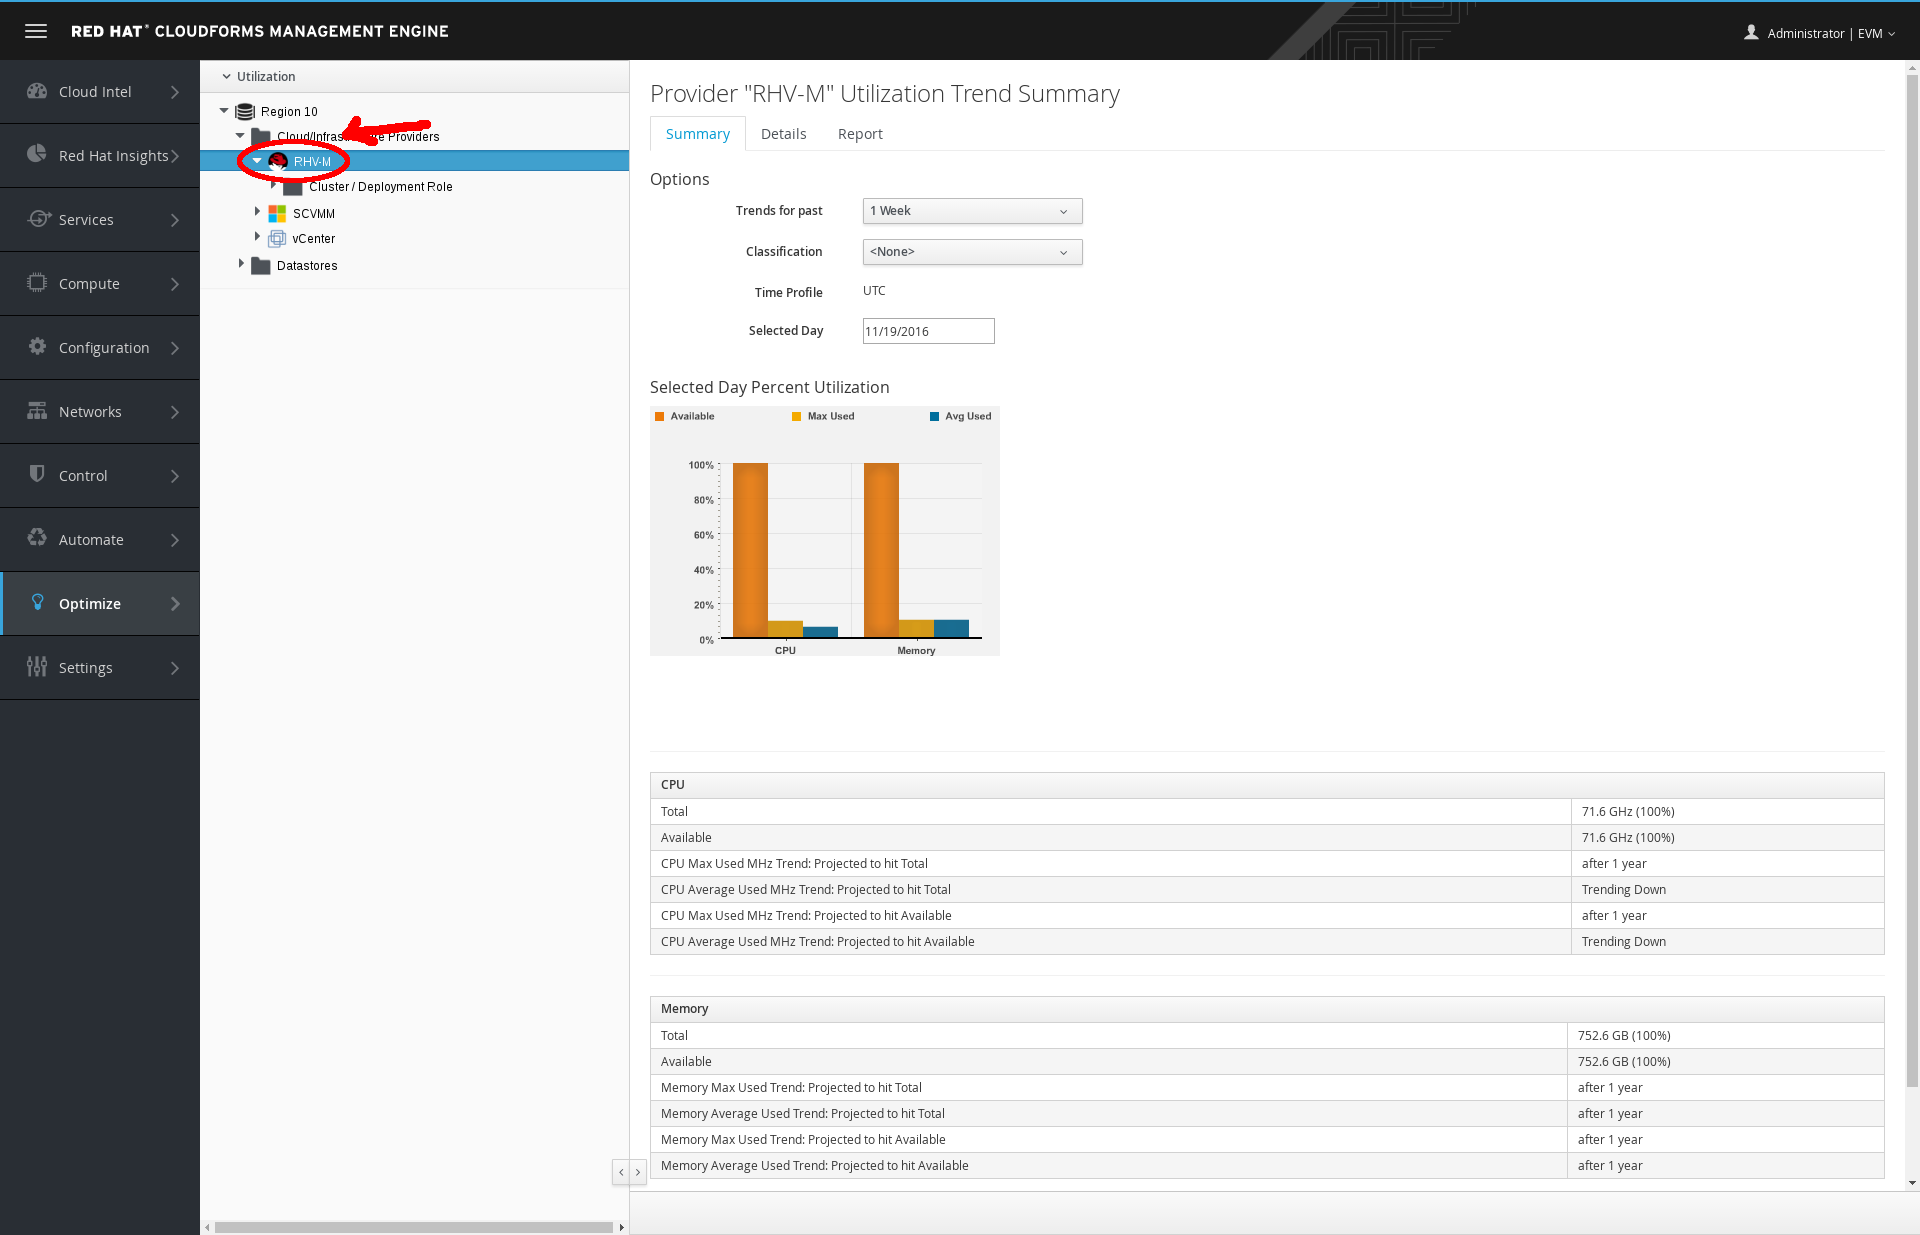Collapse the Utilization accordion header
The width and height of the screenshot is (1920, 1235).
(x=414, y=76)
